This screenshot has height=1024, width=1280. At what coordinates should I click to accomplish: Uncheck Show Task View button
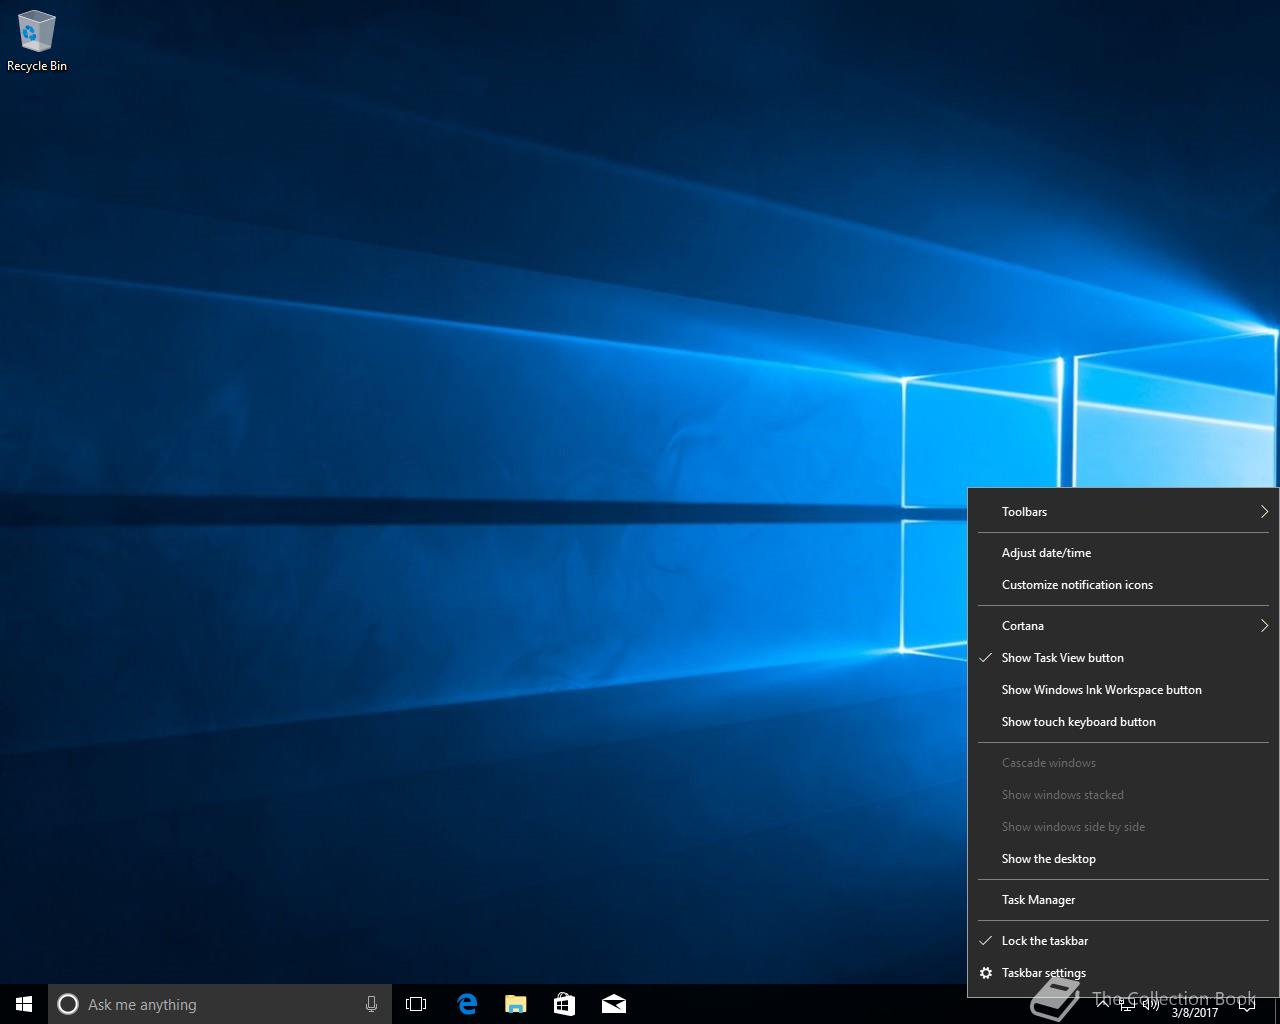(x=1062, y=658)
